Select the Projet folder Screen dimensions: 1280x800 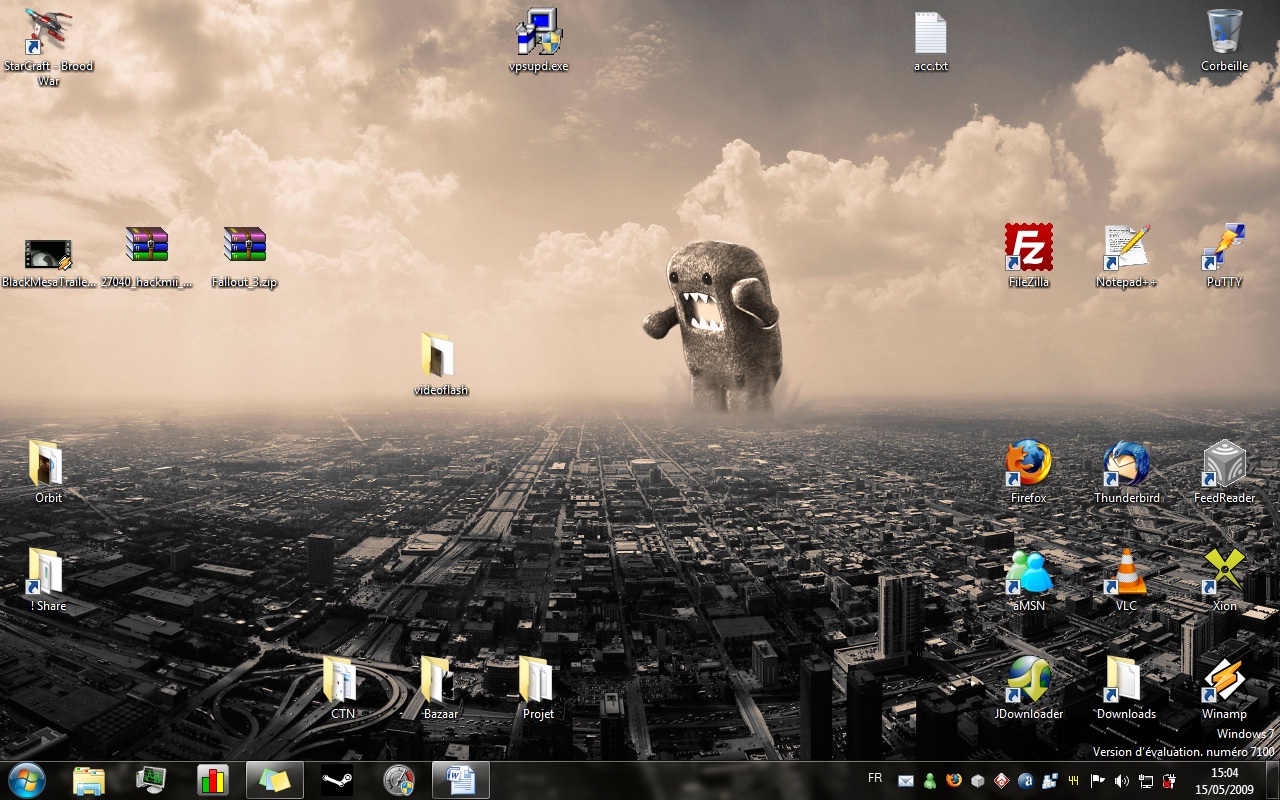pyautogui.click(x=538, y=688)
